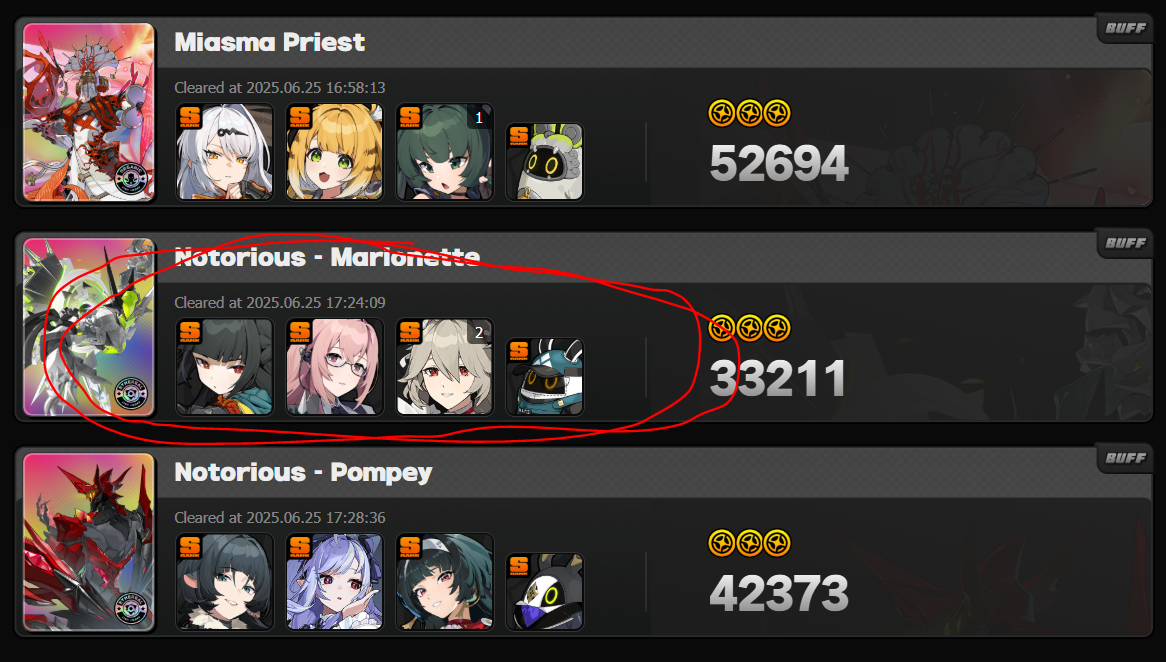The width and height of the screenshot is (1166, 662).
Task: Click the blue rabbit-eared Bangboo icon
Action: click(545, 377)
